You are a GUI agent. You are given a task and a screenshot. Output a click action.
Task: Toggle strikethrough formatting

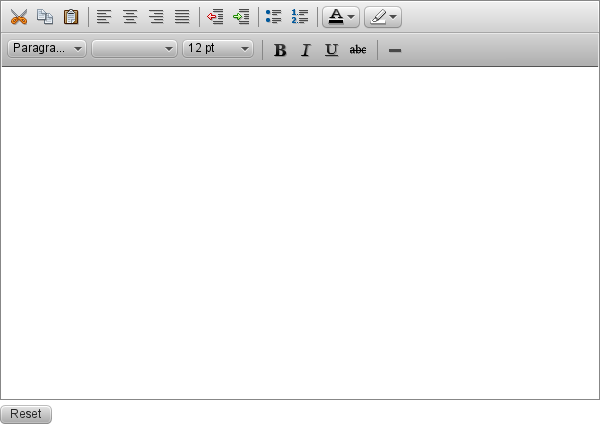[358, 49]
